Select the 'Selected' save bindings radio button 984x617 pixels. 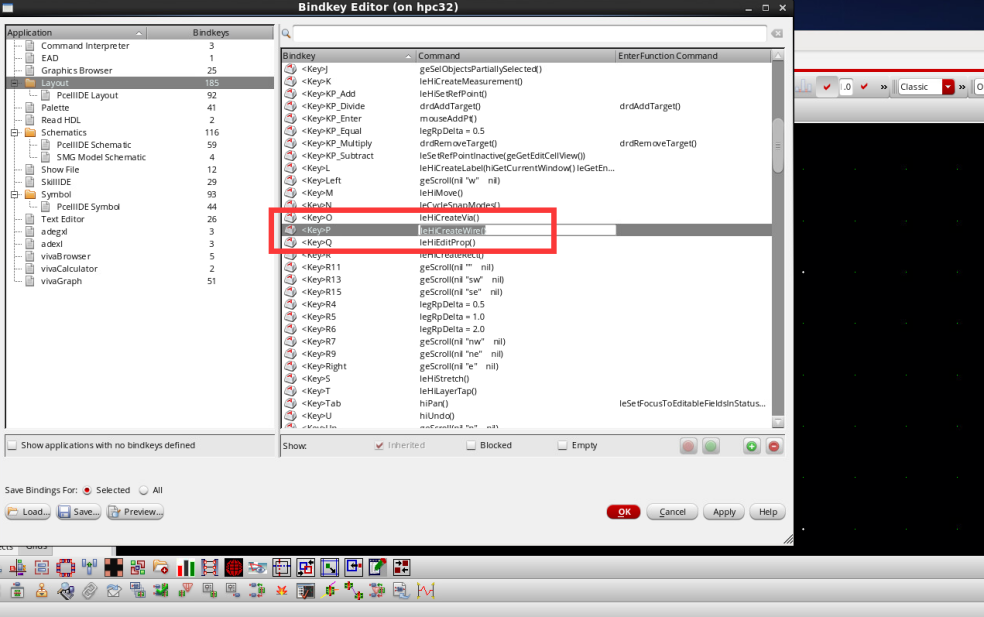pos(87,490)
